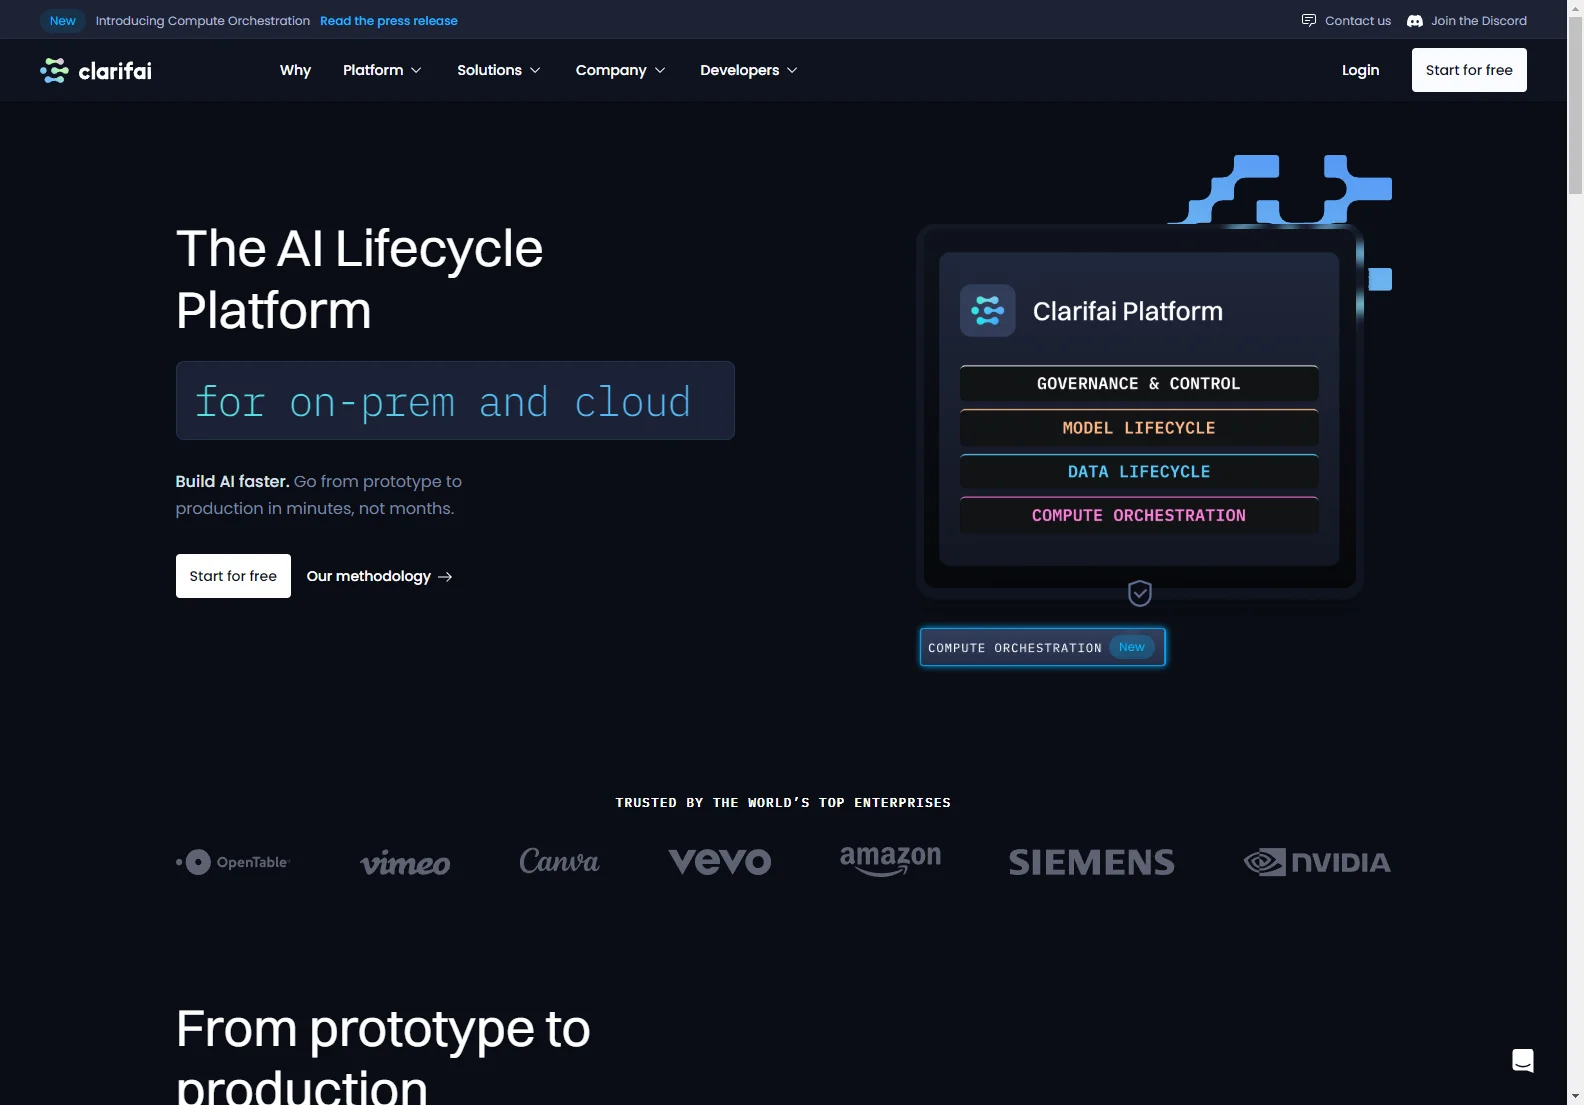Image resolution: width=1584 pixels, height=1105 pixels.
Task: Expand the Company dropdown chevron
Action: click(660, 70)
